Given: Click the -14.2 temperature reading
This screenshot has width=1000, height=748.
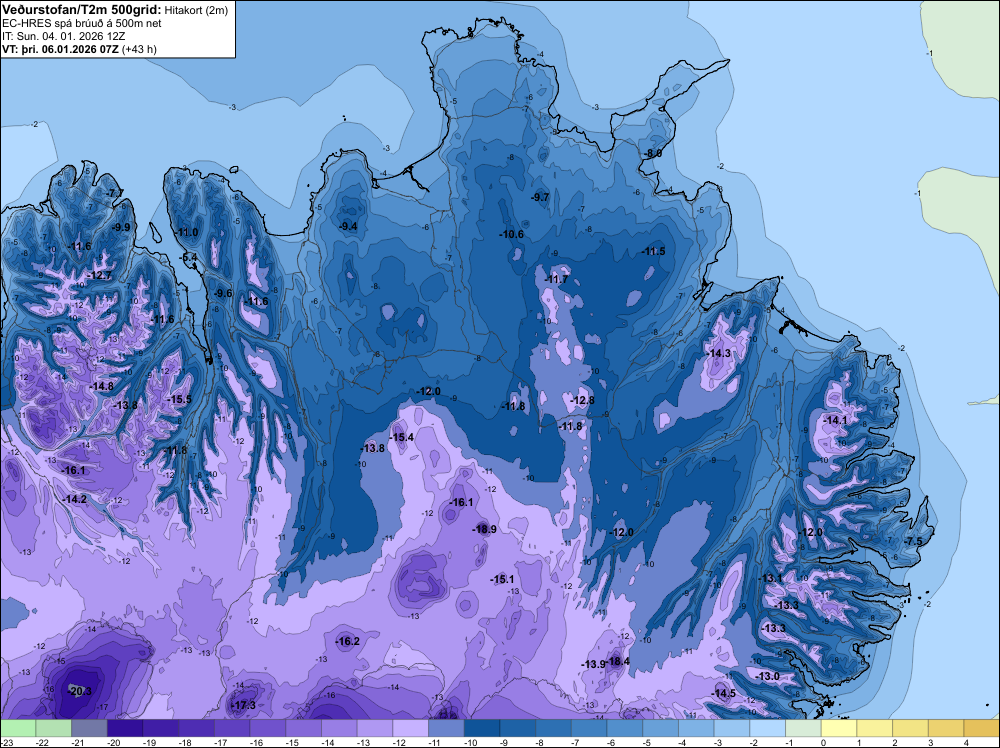Looking at the screenshot, I should pos(75,499).
